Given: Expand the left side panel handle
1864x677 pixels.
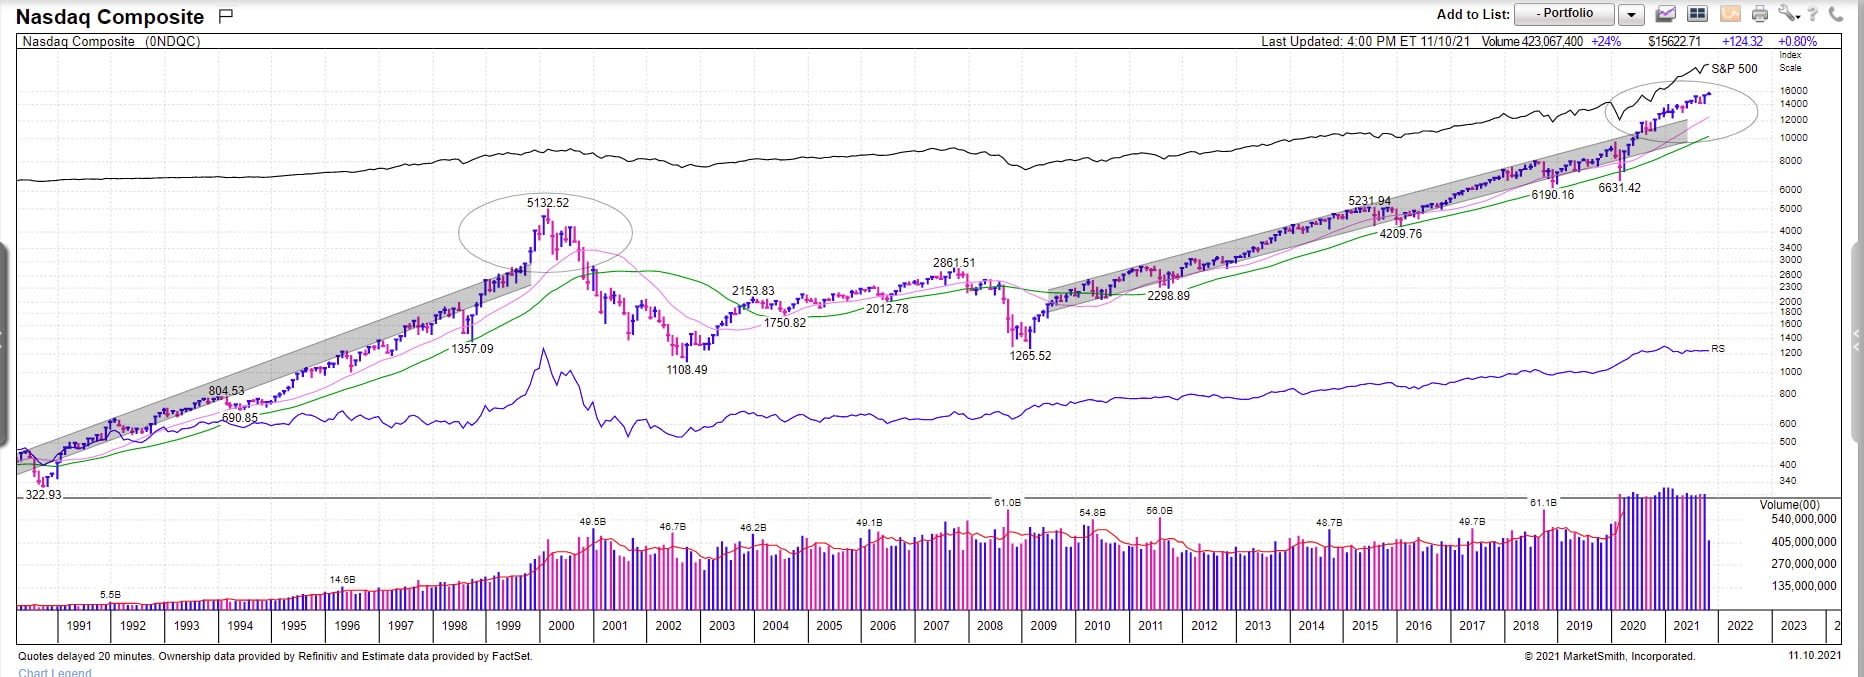Looking at the screenshot, I should pyautogui.click(x=4, y=342).
